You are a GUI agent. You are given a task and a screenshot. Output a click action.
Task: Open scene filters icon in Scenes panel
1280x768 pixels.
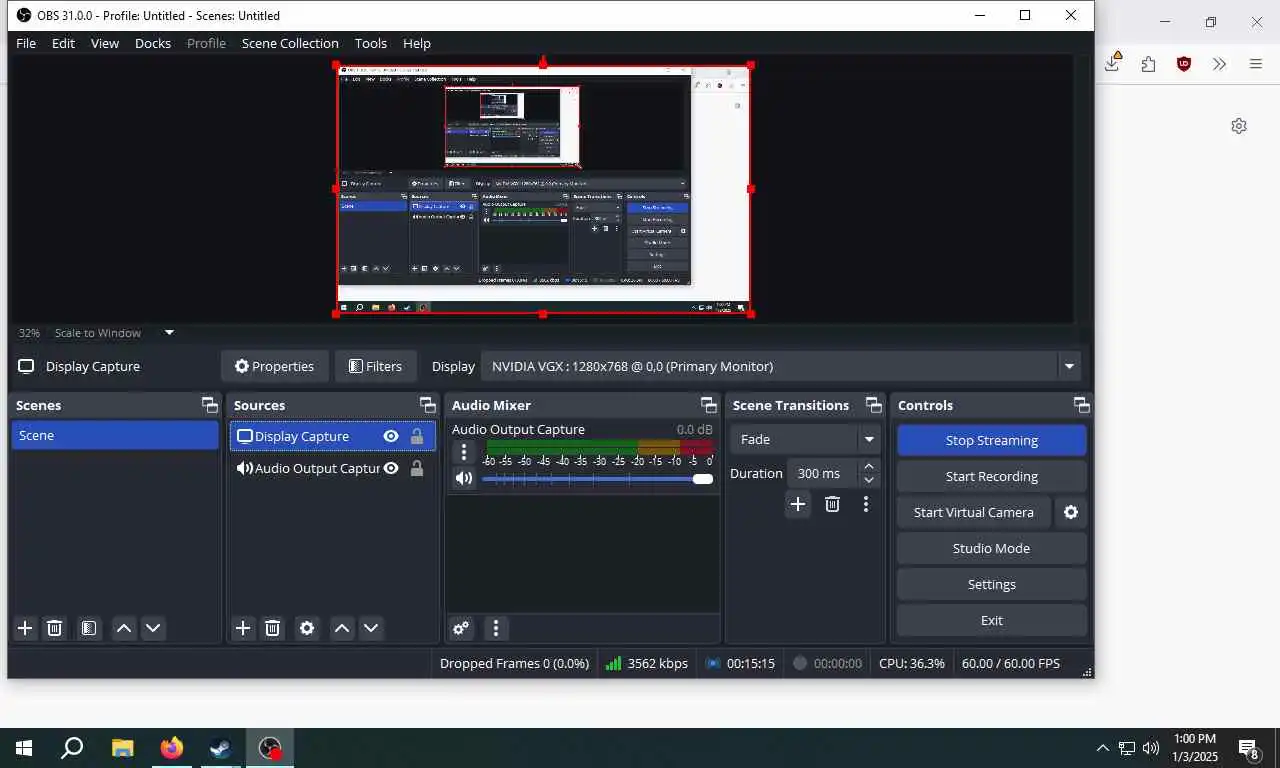pyautogui.click(x=89, y=628)
